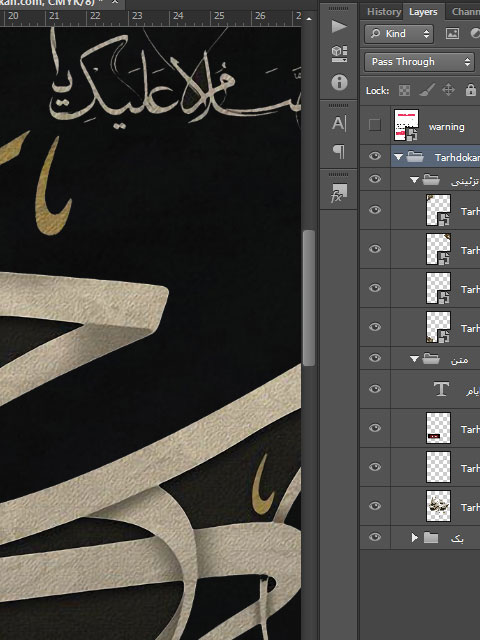Screen dimensions: 480x640
Task: Hide the متن group
Action: pos(375,358)
